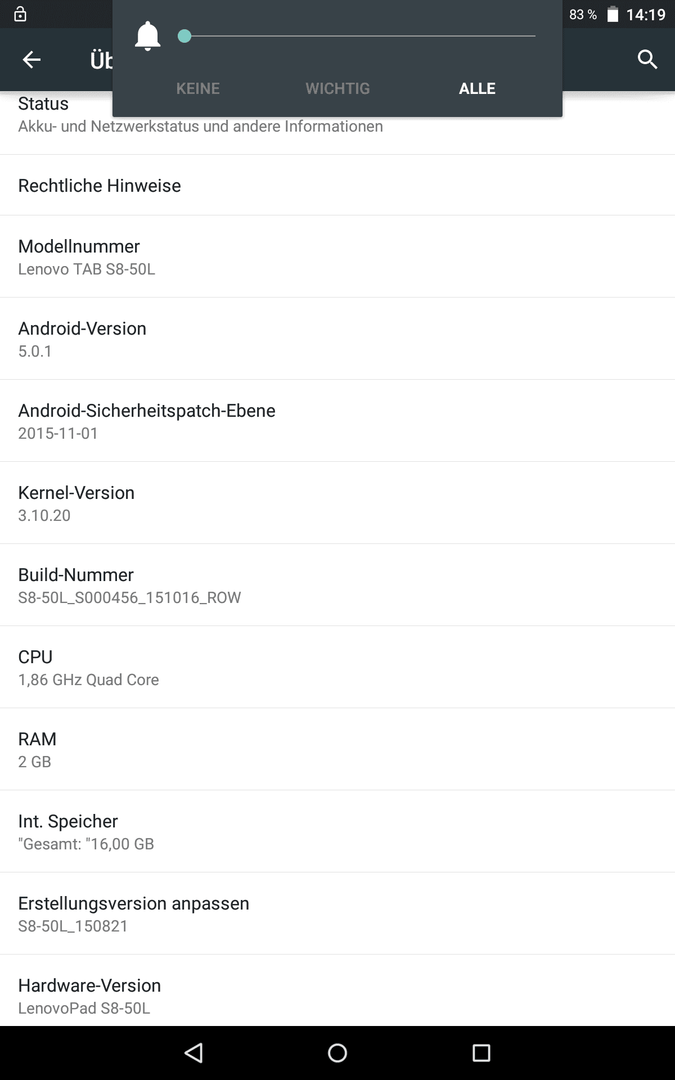Select KEINE interruptions mode
This screenshot has width=675, height=1080.
[x=198, y=88]
